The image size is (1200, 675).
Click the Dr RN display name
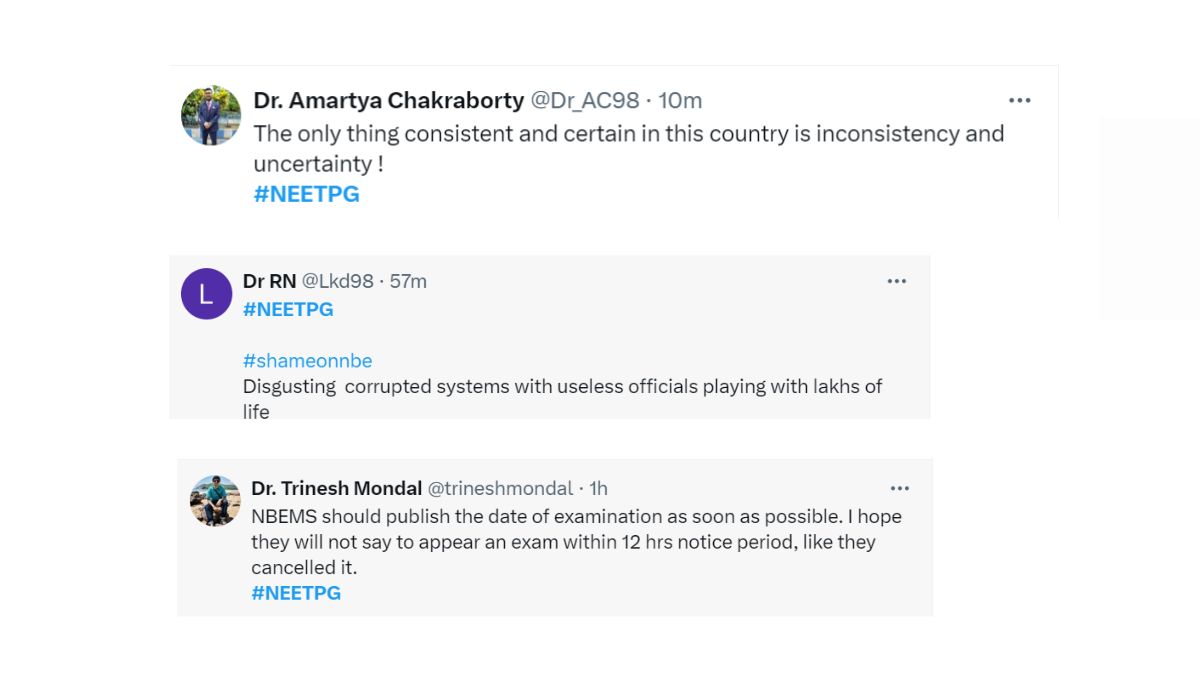click(269, 282)
